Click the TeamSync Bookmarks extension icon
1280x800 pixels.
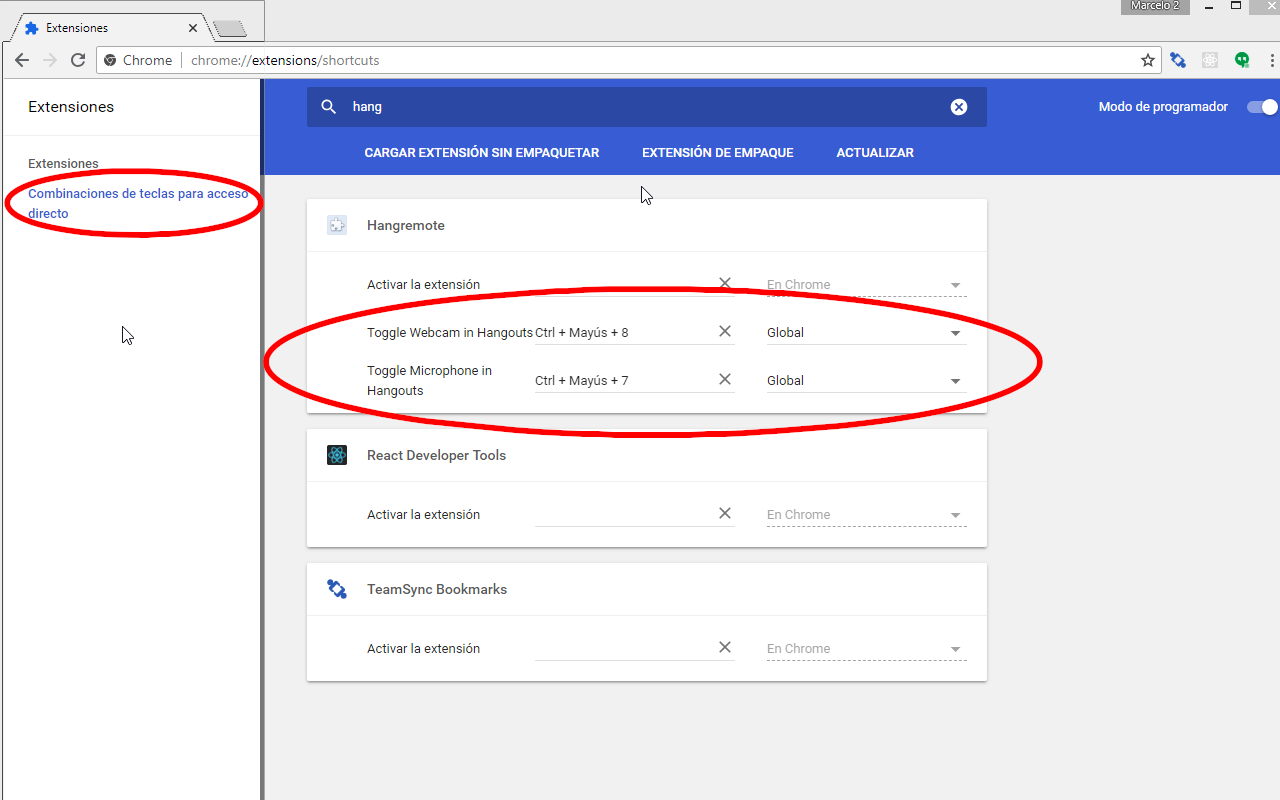(336, 588)
